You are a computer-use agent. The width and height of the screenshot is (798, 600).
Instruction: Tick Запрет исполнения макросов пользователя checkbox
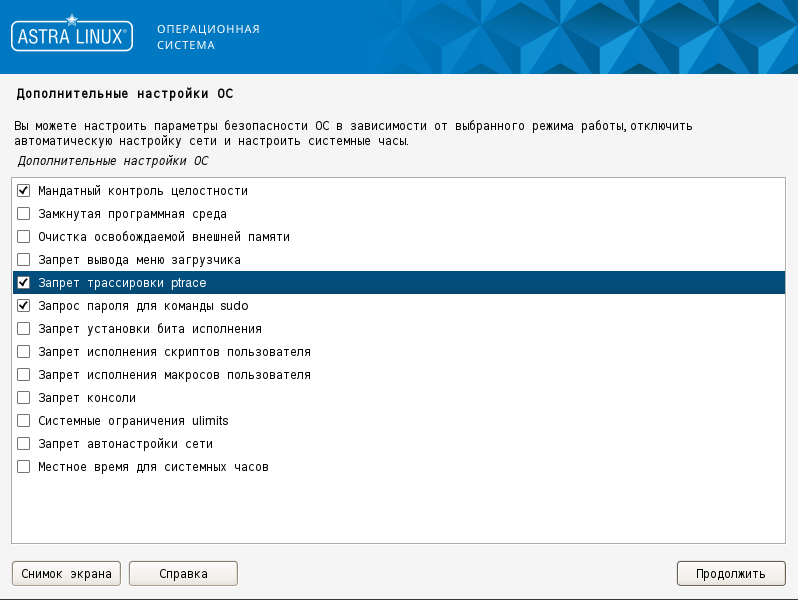click(23, 375)
